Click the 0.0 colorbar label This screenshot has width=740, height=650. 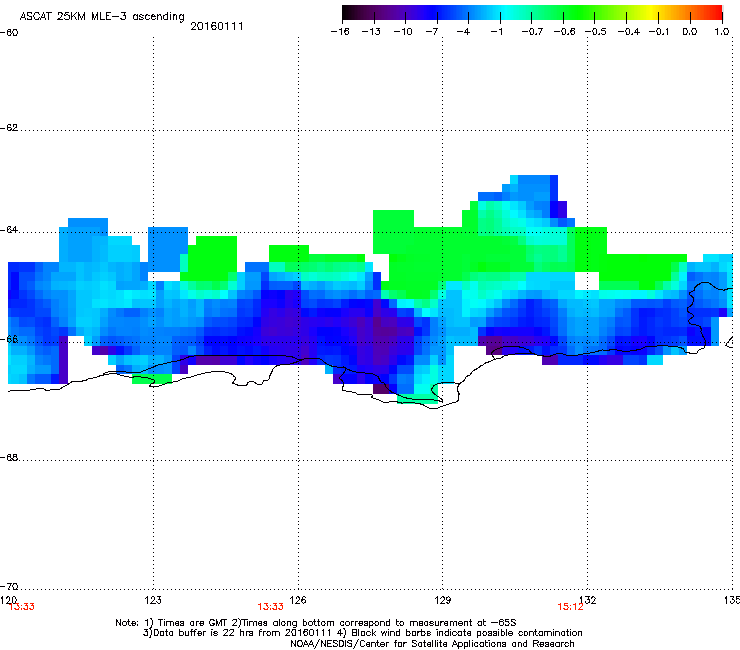(690, 32)
